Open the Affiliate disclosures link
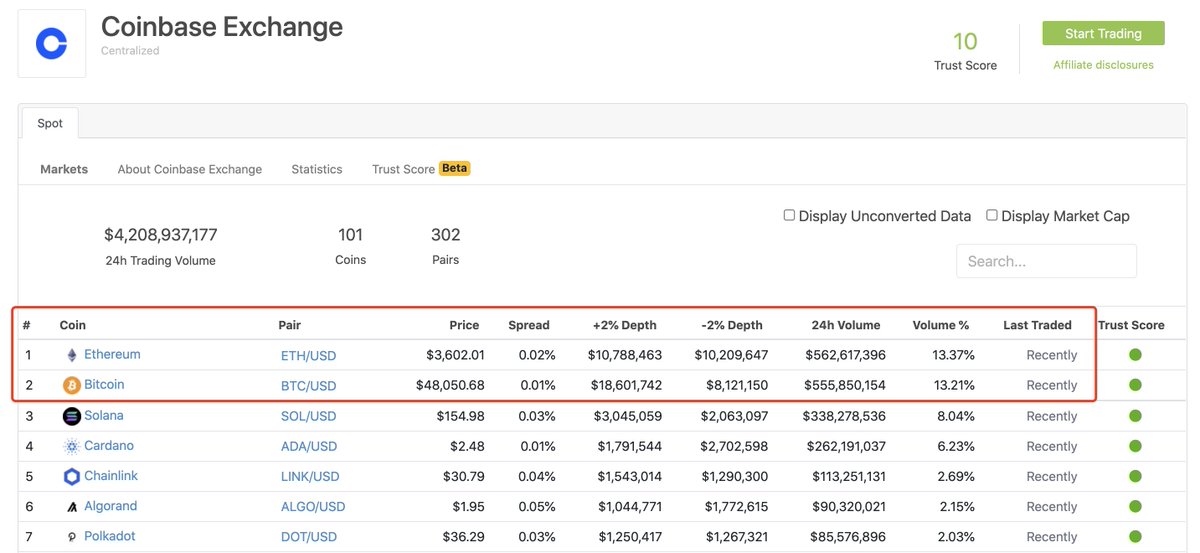The height and width of the screenshot is (553, 1200). [1103, 65]
